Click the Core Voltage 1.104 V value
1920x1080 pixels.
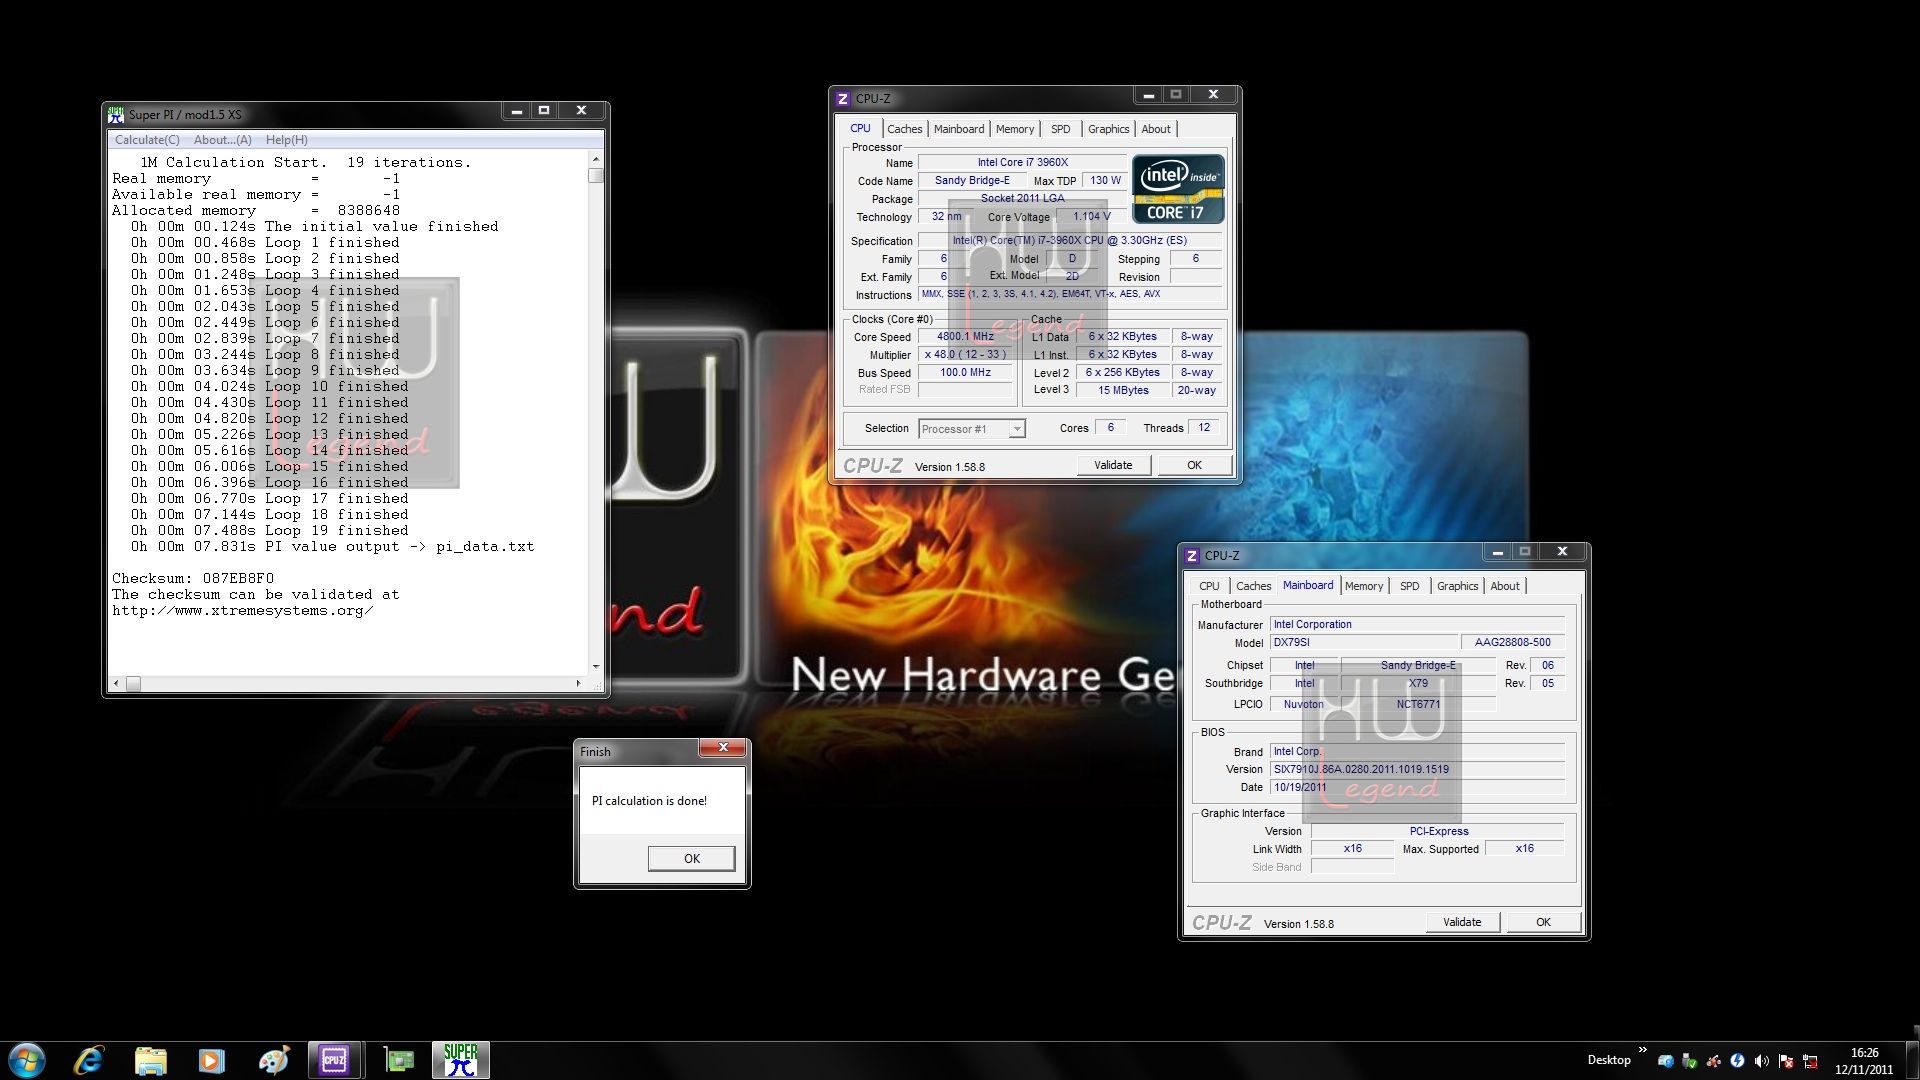point(1091,217)
